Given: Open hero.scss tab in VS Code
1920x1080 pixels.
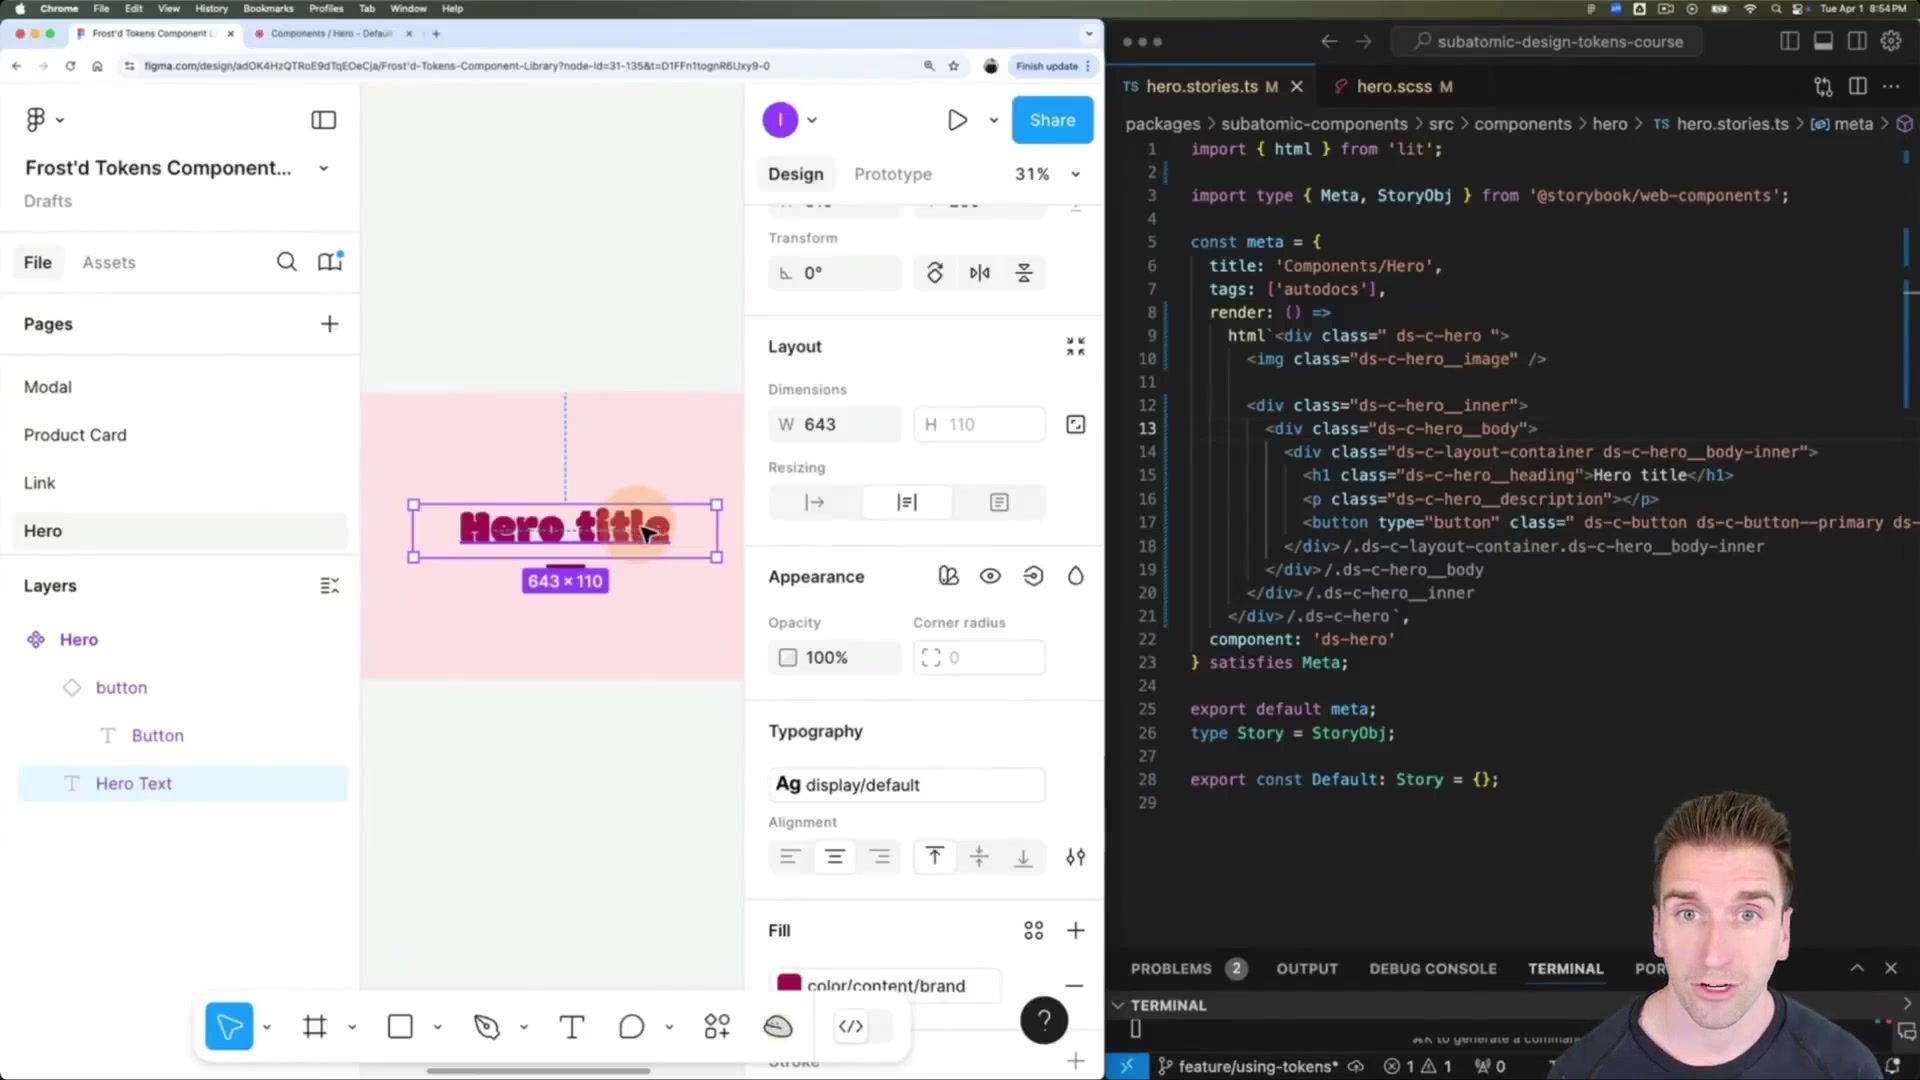Looking at the screenshot, I should tap(1394, 87).
